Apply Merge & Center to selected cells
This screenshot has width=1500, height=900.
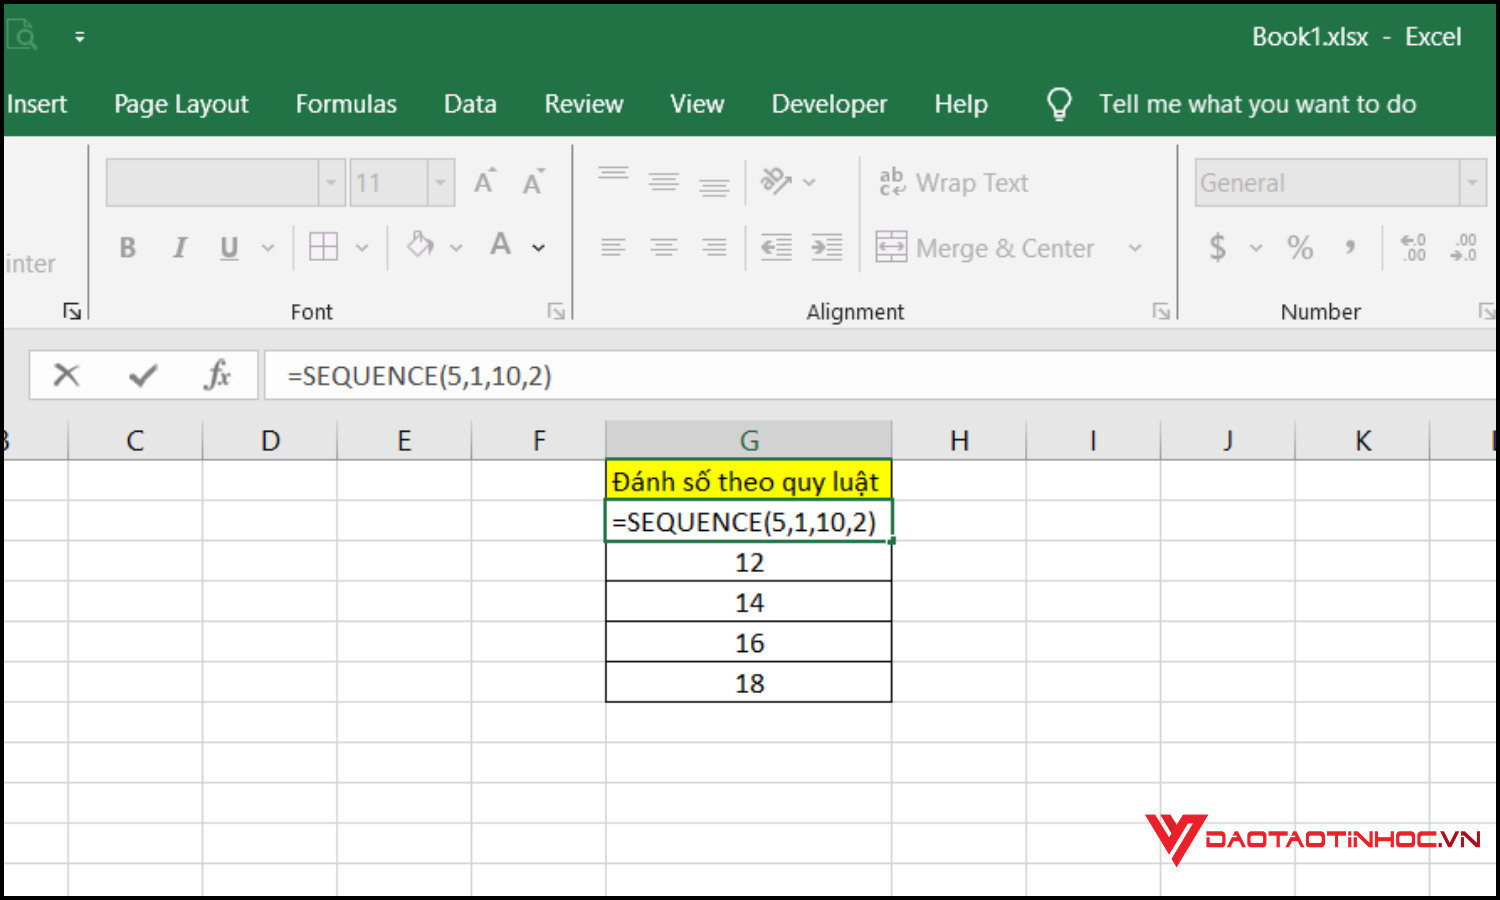click(990, 248)
